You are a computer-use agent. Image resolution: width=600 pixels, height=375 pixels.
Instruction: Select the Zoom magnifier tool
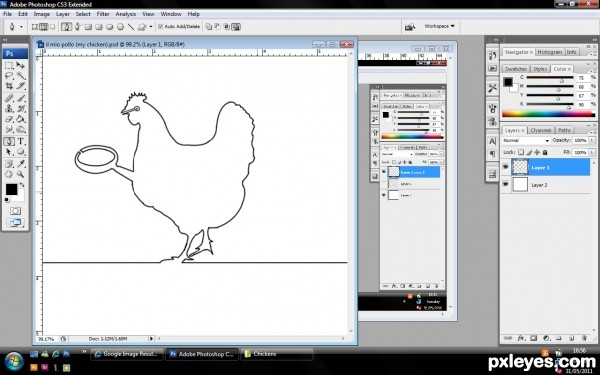point(21,174)
